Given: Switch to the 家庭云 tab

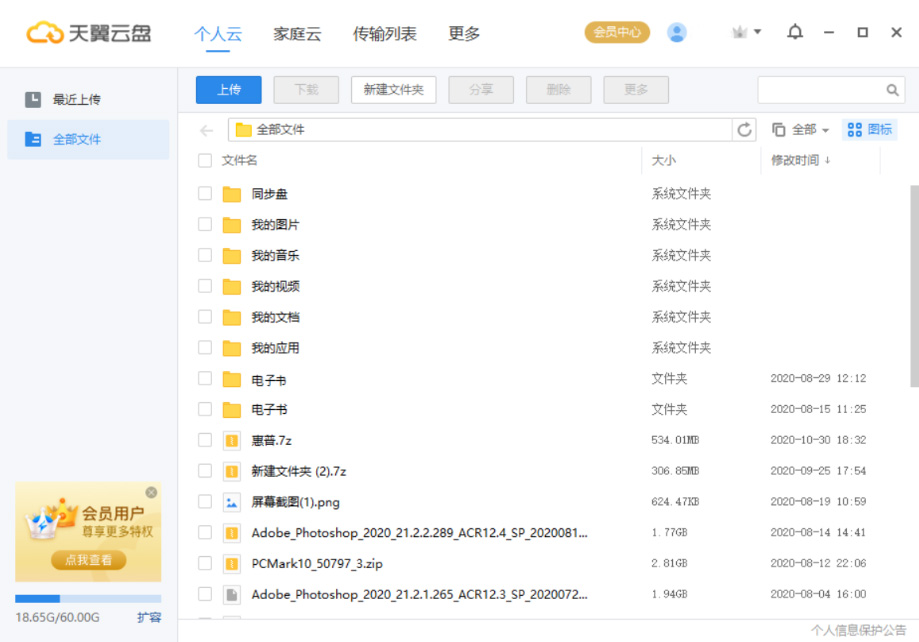Looking at the screenshot, I should pos(297,34).
